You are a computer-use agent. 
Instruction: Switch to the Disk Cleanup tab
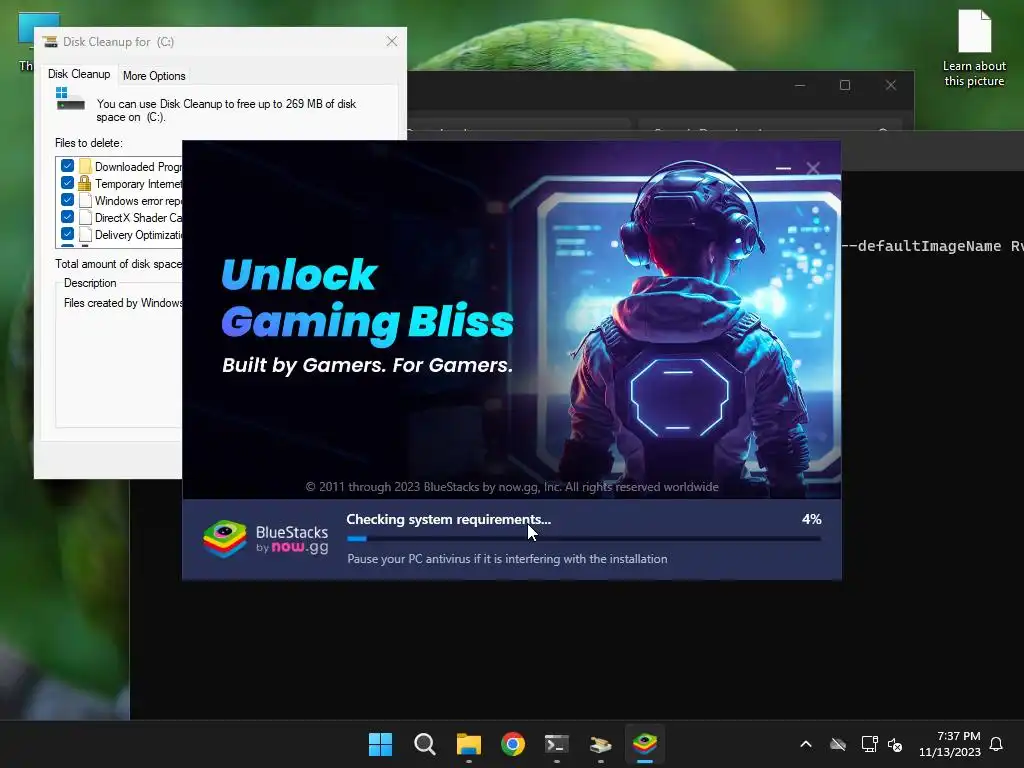point(79,74)
